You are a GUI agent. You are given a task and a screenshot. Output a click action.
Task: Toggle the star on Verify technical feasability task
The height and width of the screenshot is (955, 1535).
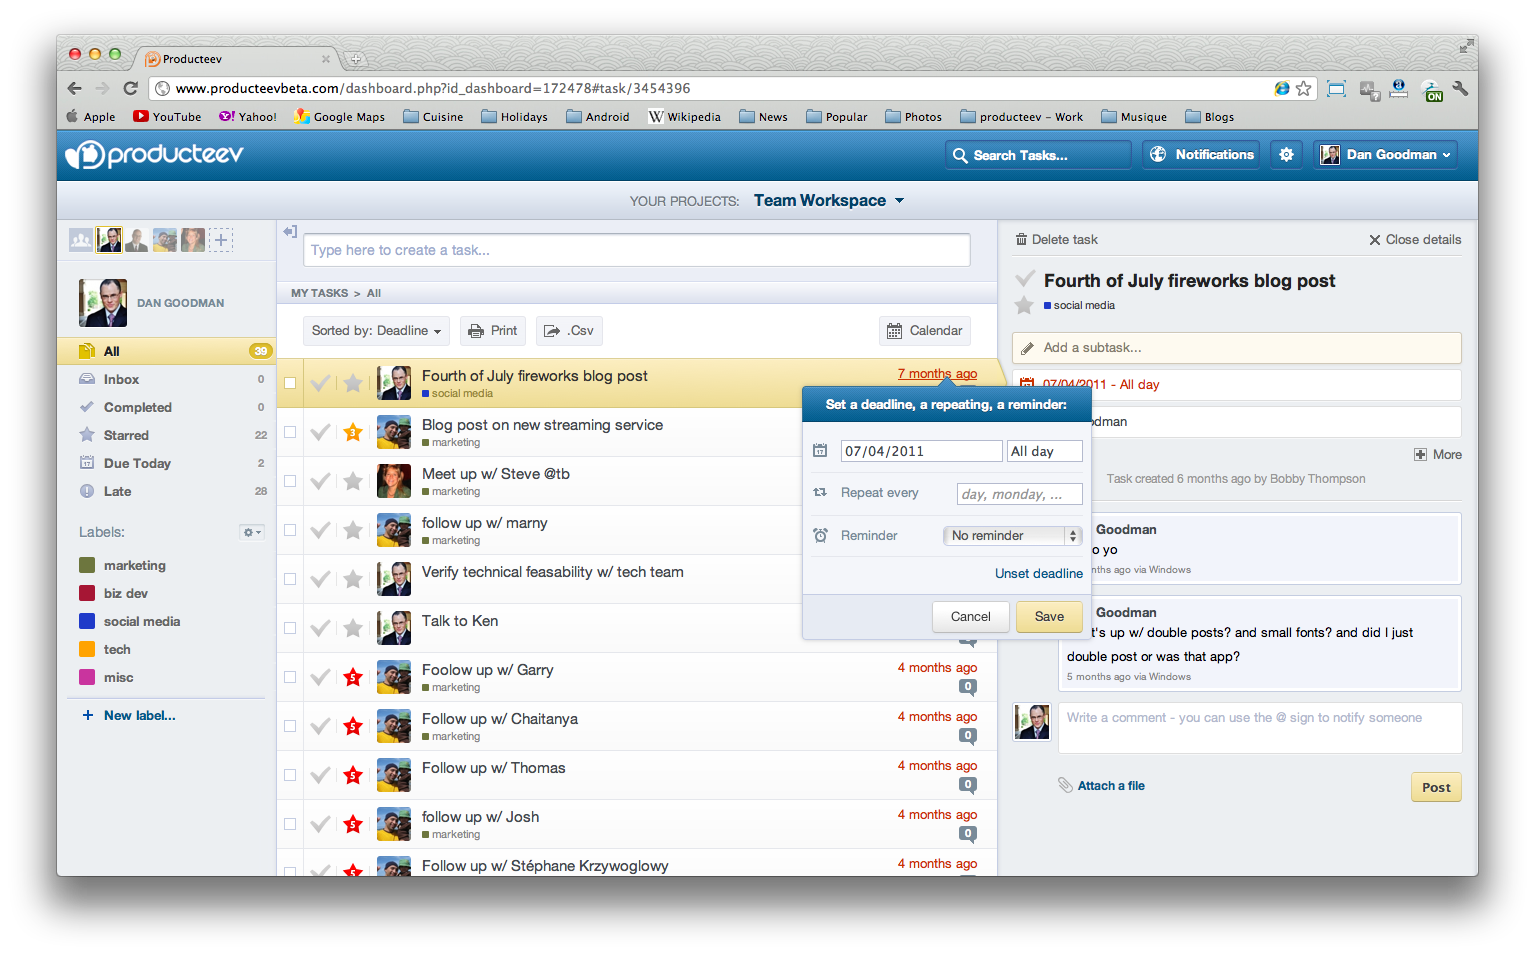[x=353, y=579]
